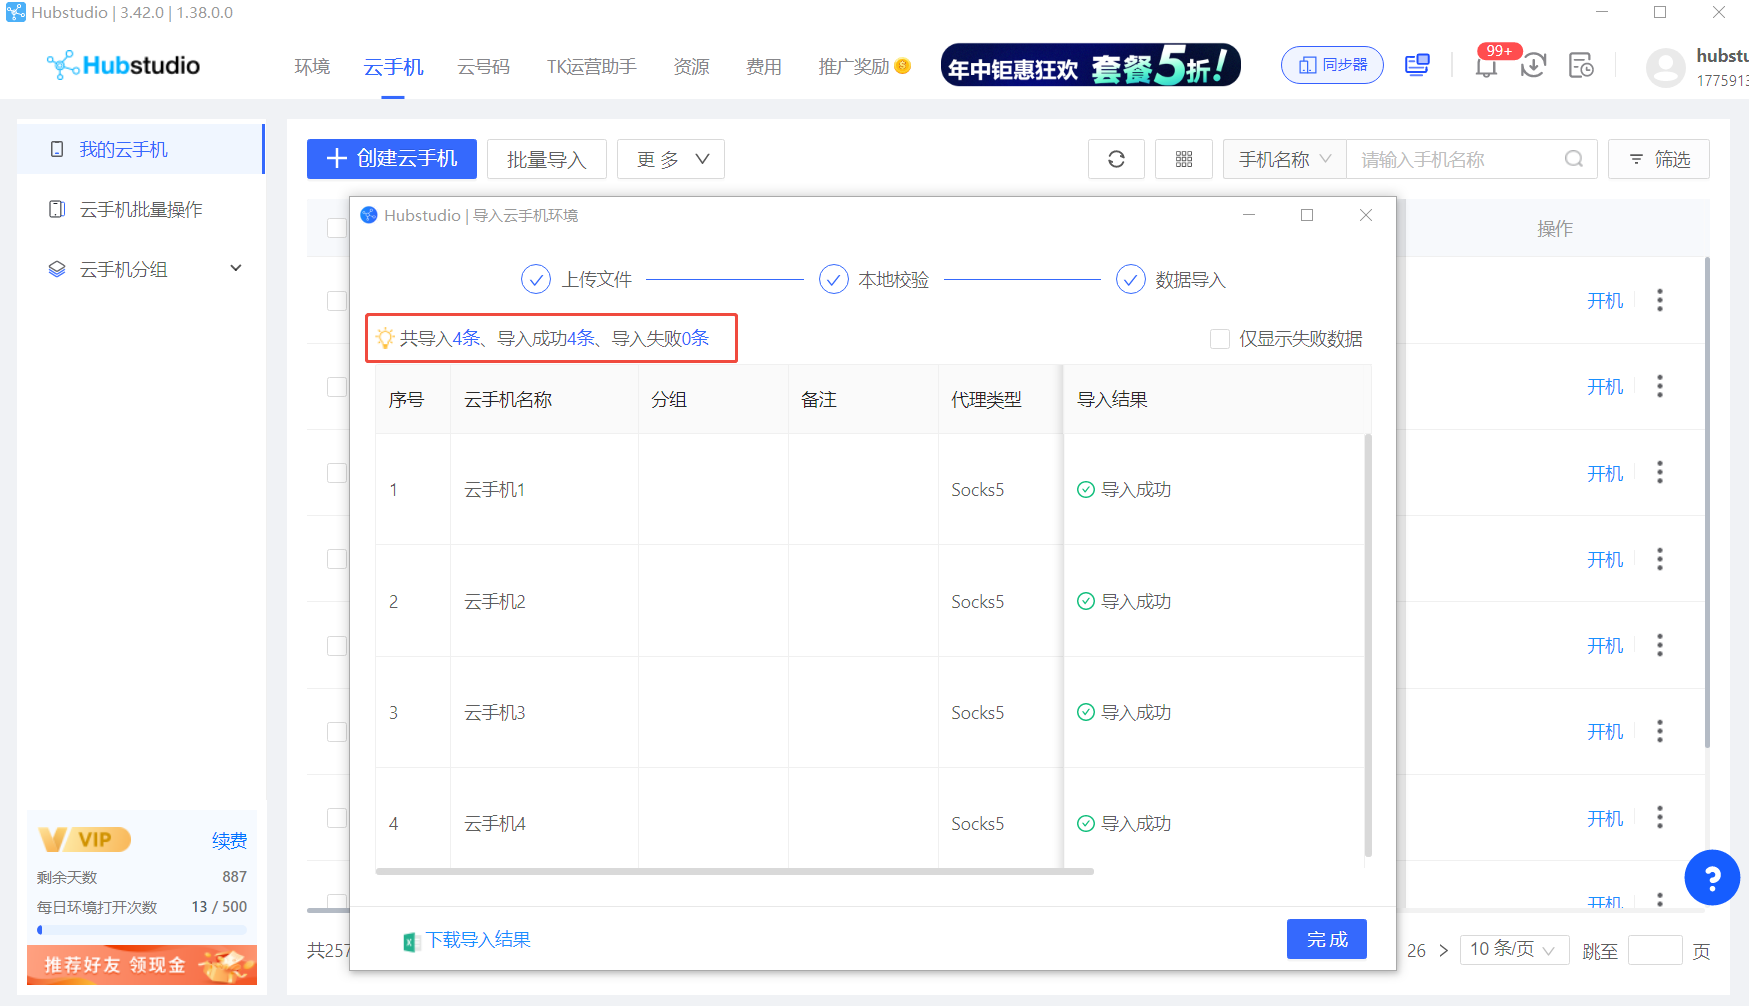Open the 更多 dropdown

(671, 159)
